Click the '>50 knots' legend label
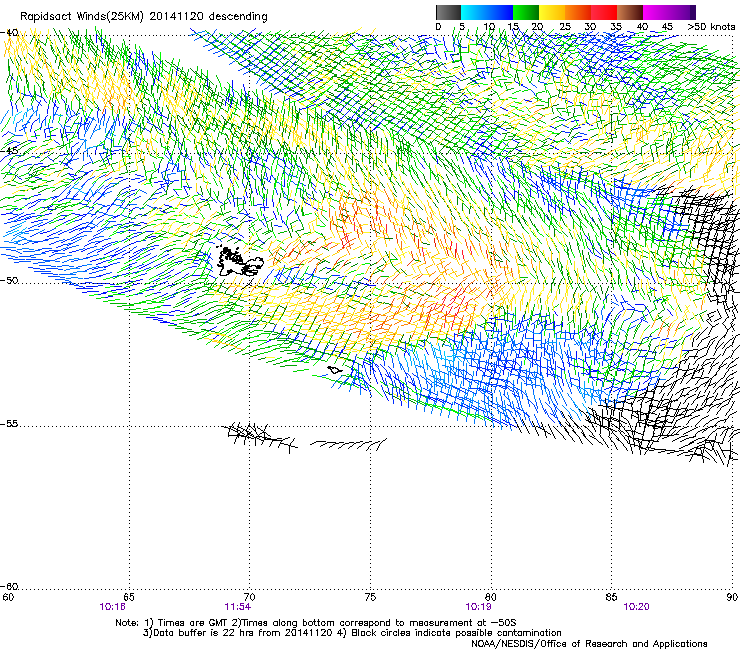 pos(711,27)
